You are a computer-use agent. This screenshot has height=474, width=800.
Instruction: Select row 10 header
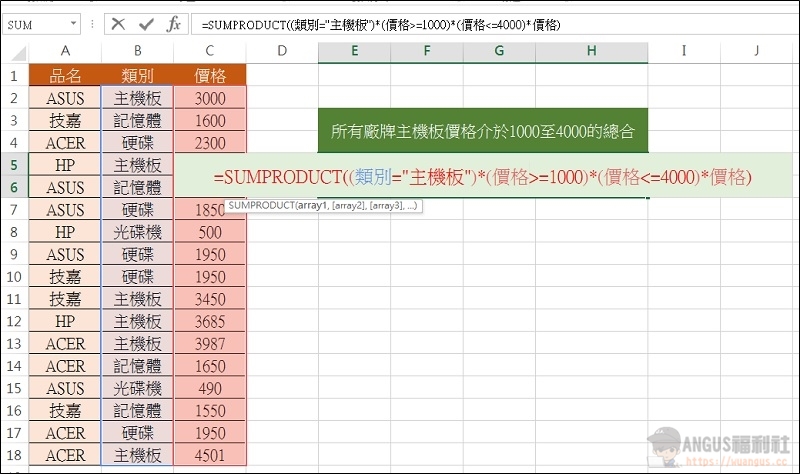tap(14, 276)
